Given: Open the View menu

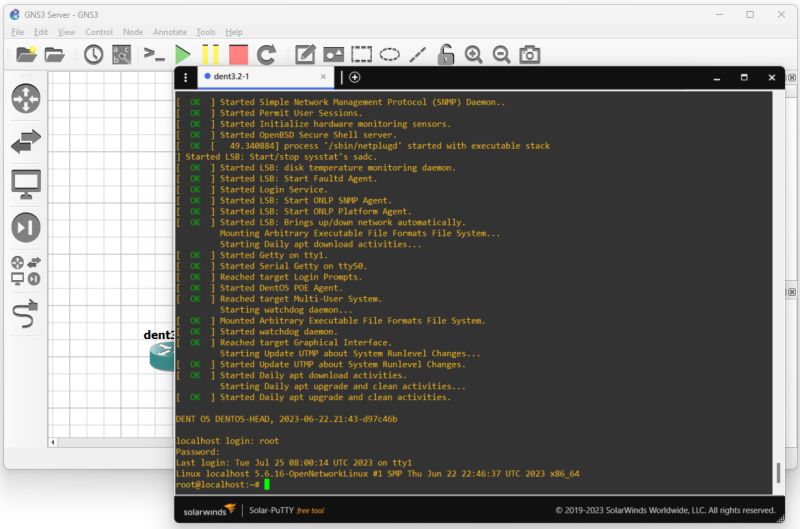Looking at the screenshot, I should [x=66, y=32].
